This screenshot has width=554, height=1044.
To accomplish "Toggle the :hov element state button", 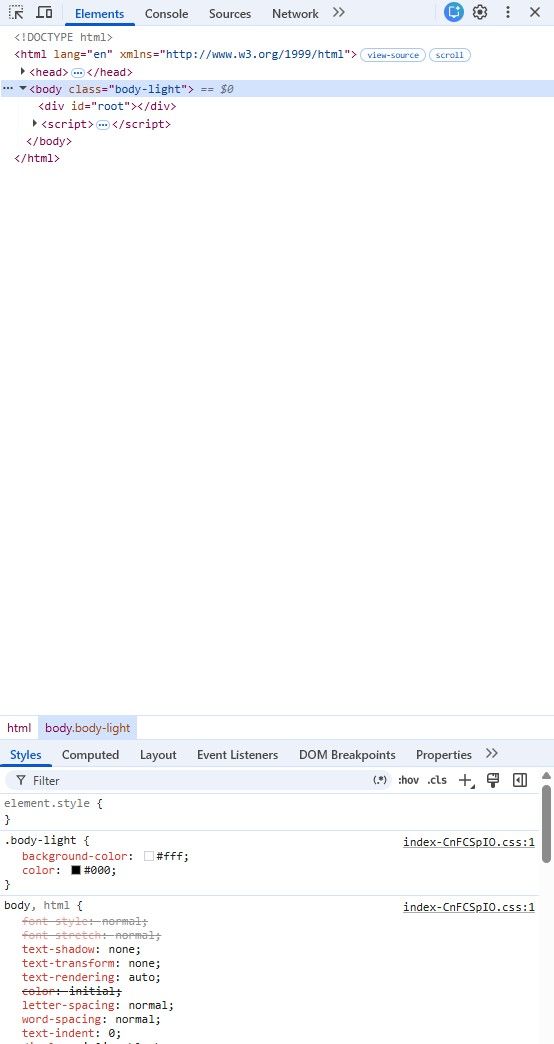I will click(408, 780).
